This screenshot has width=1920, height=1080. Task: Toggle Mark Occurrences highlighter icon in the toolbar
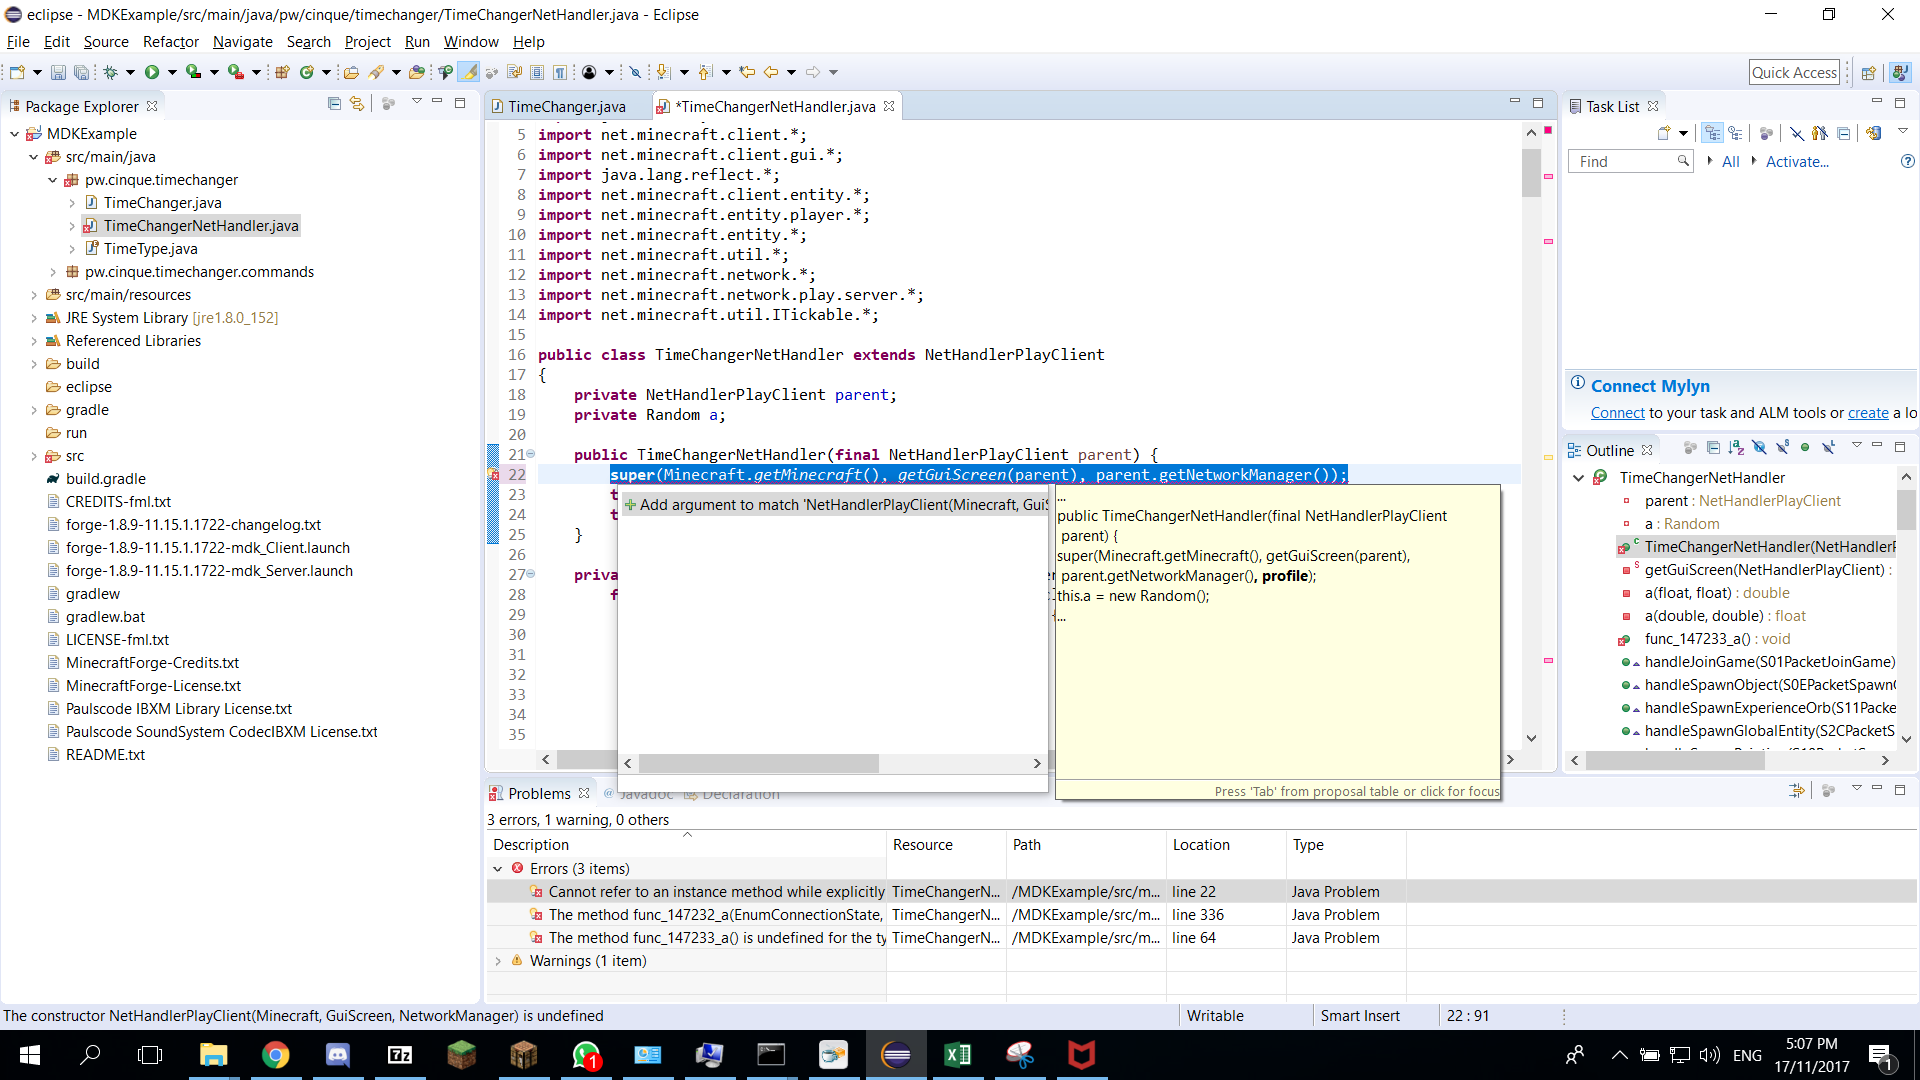click(470, 71)
